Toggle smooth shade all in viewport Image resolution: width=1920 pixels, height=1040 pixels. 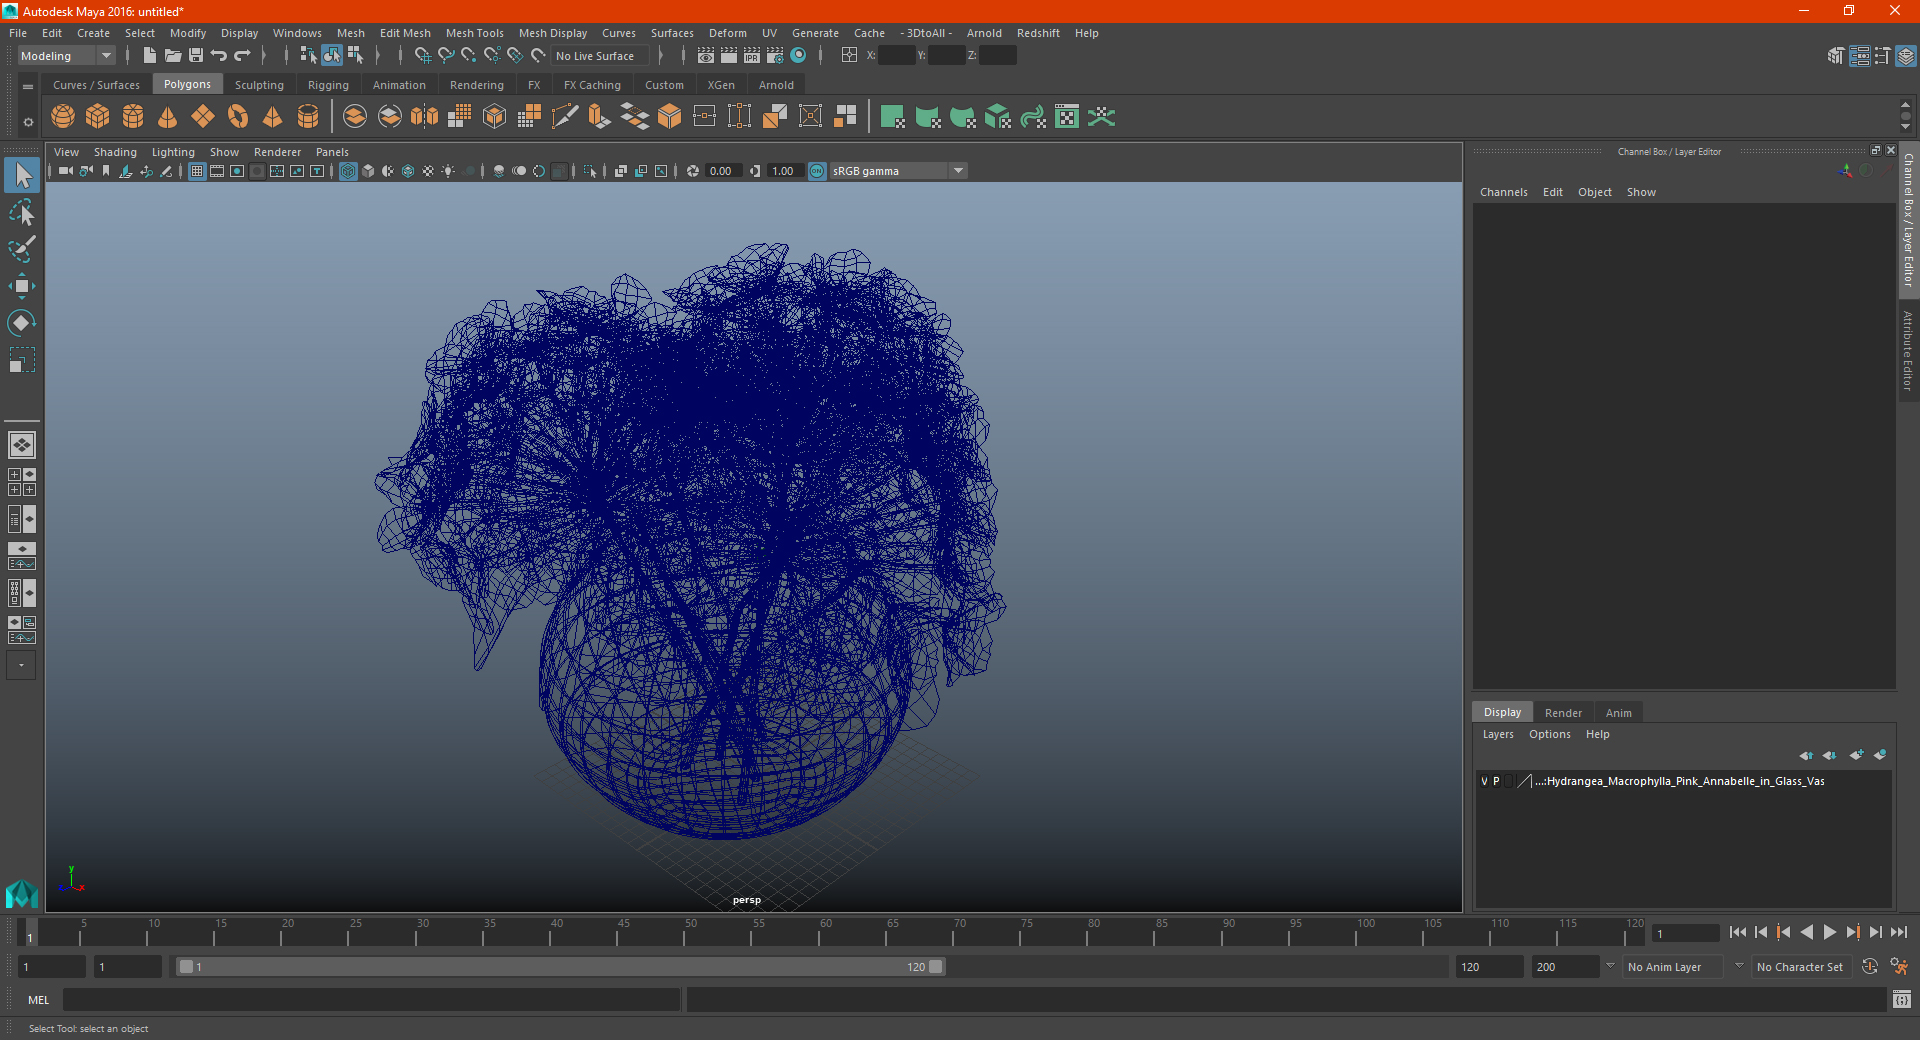(x=368, y=171)
